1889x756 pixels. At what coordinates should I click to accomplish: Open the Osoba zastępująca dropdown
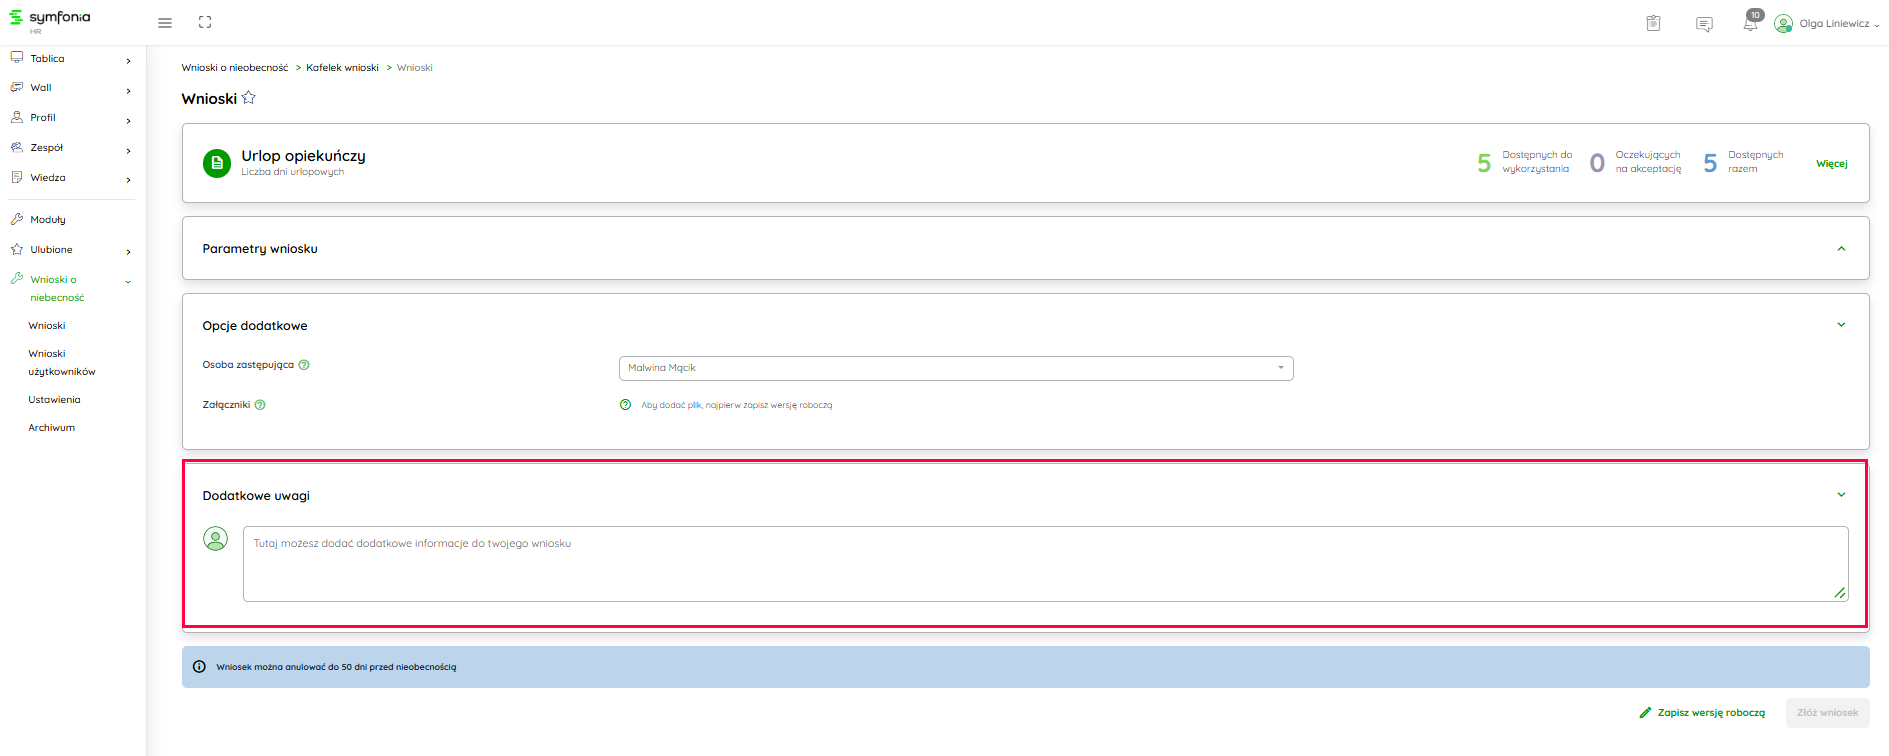955,368
